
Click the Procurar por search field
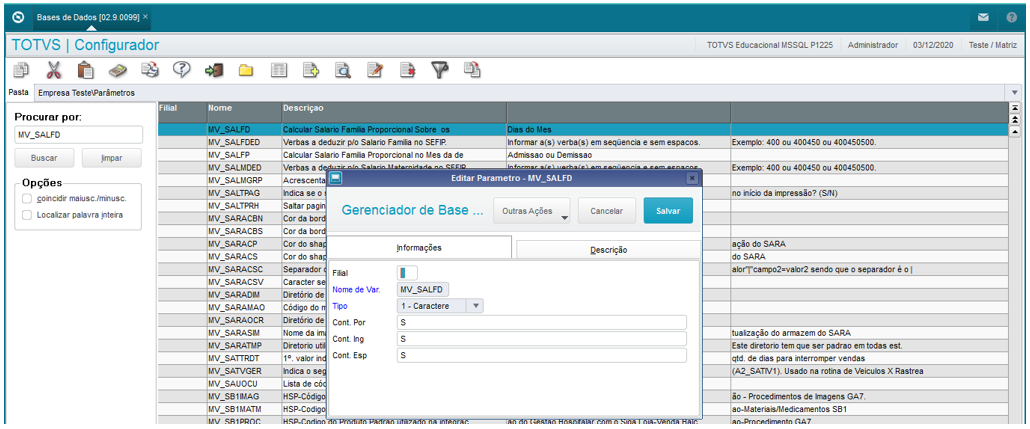coord(78,135)
